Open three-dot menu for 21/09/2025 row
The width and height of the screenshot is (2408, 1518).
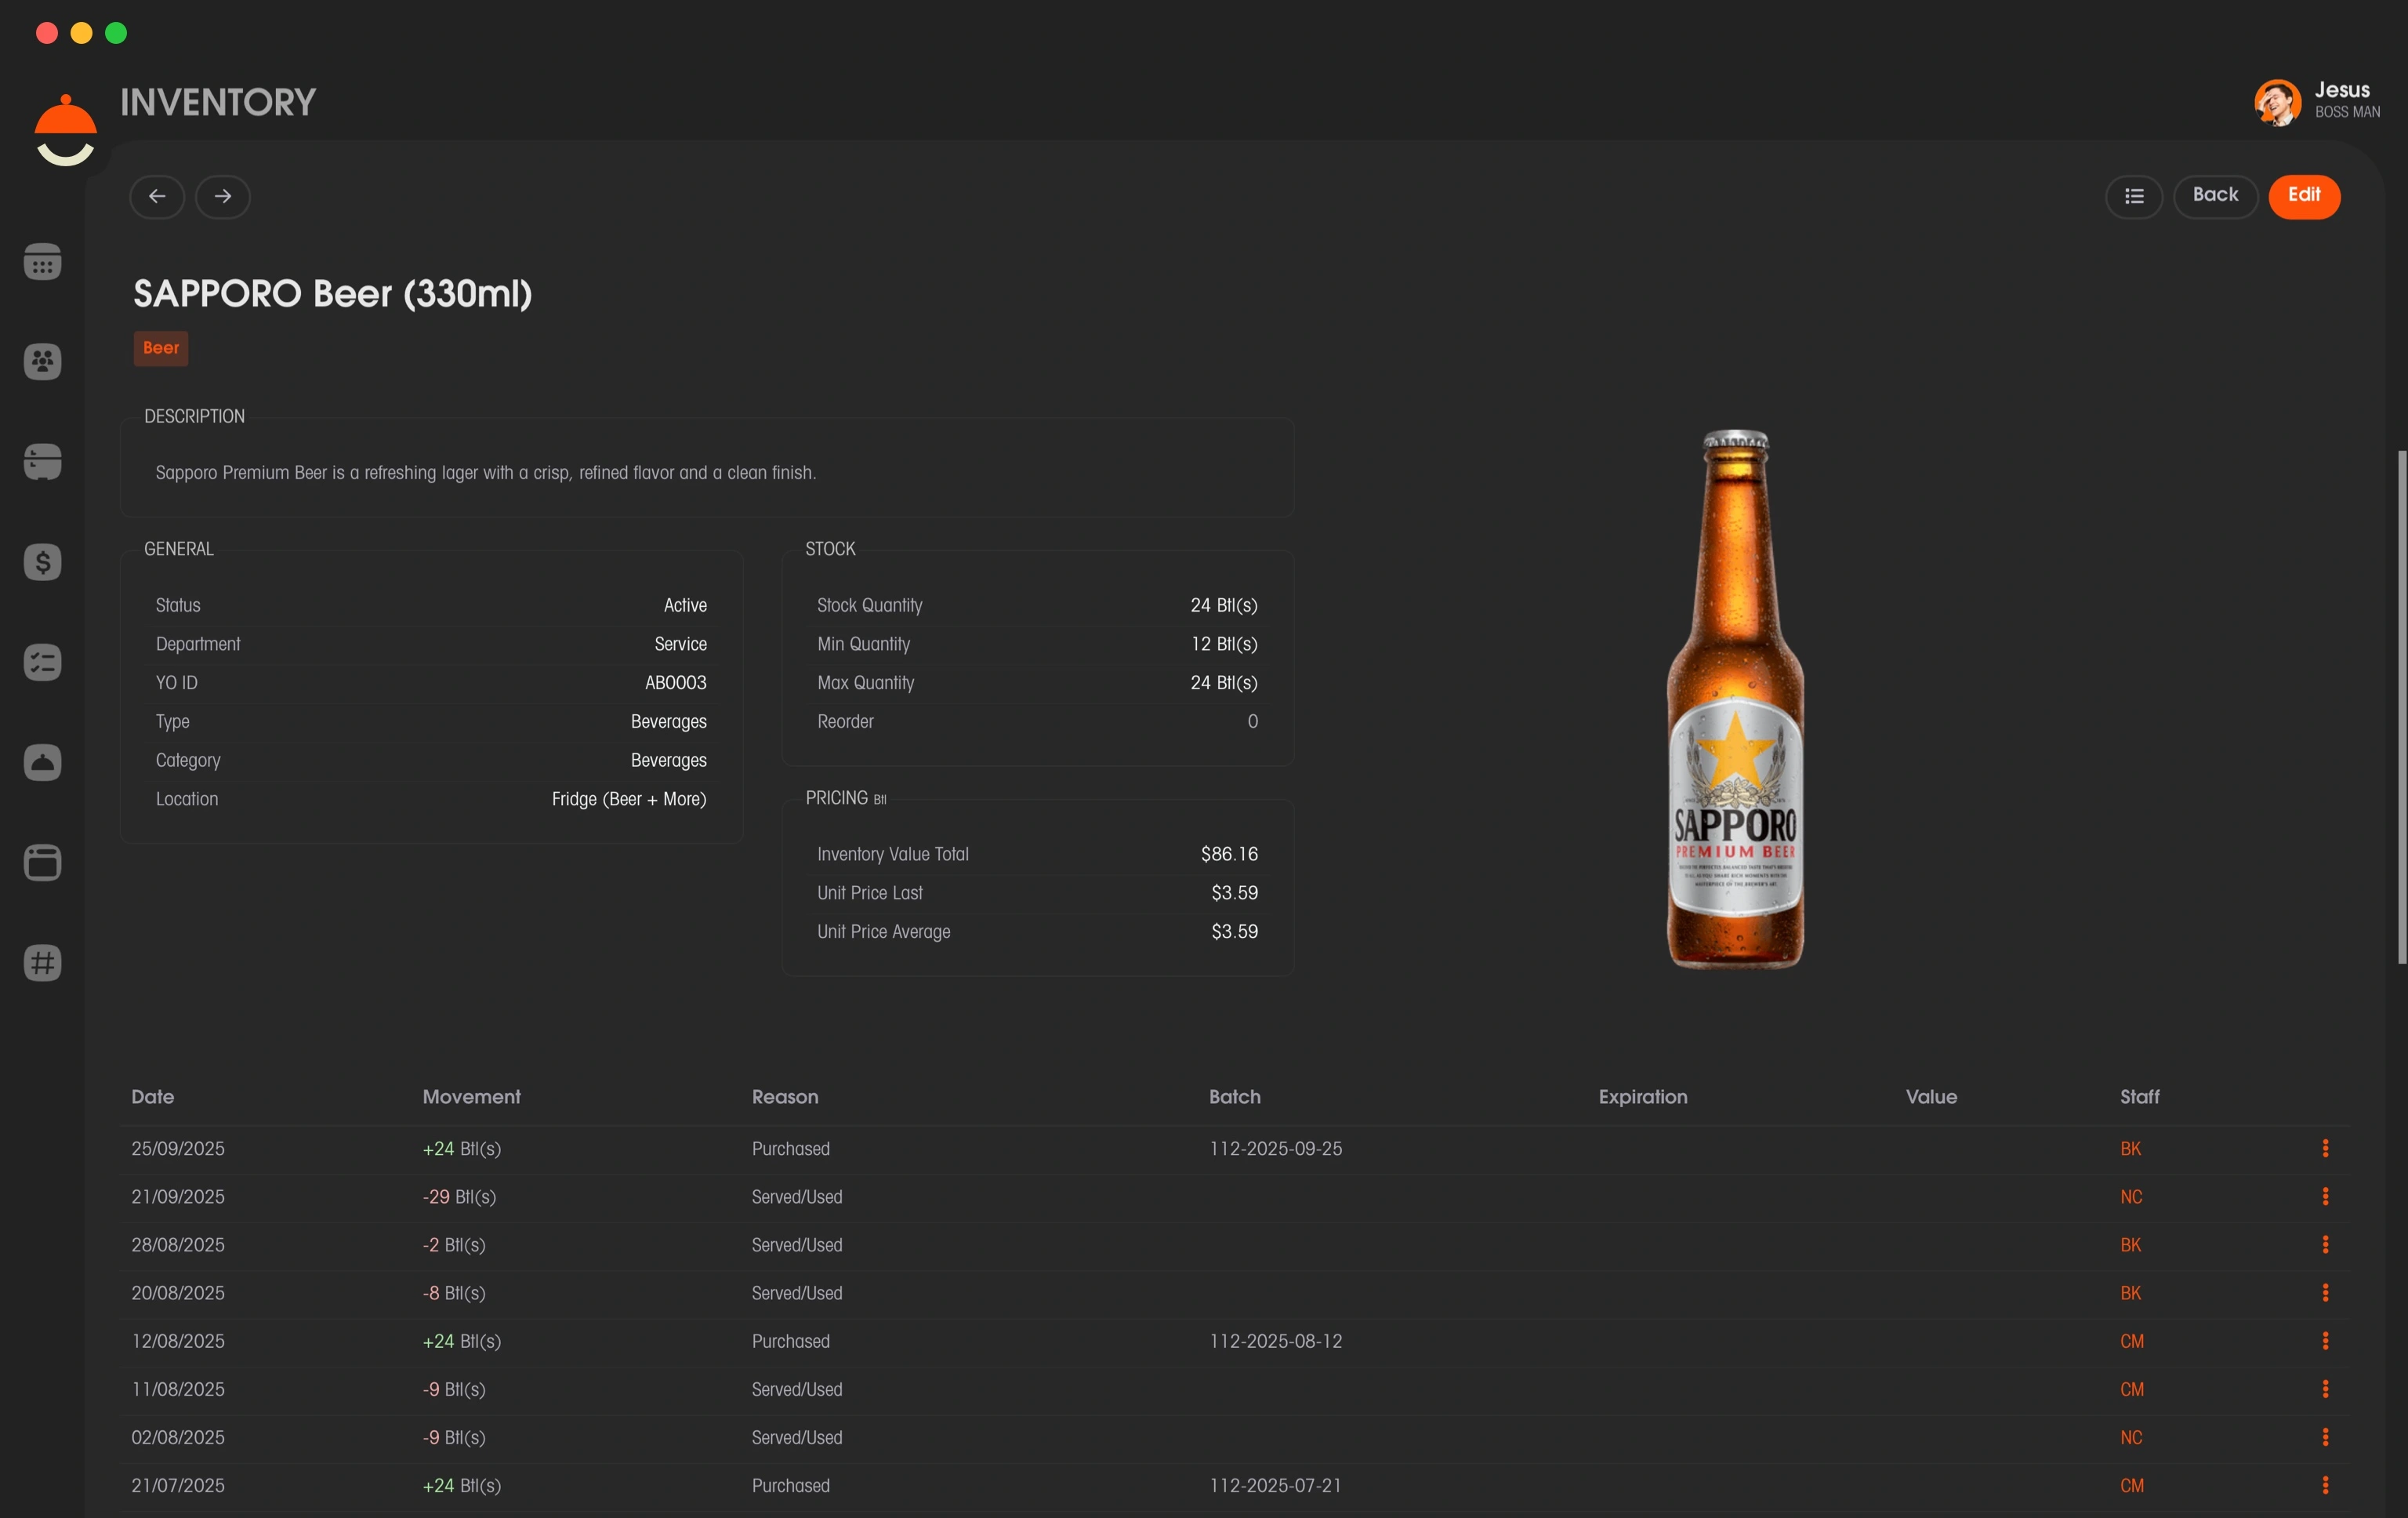coord(2325,1196)
